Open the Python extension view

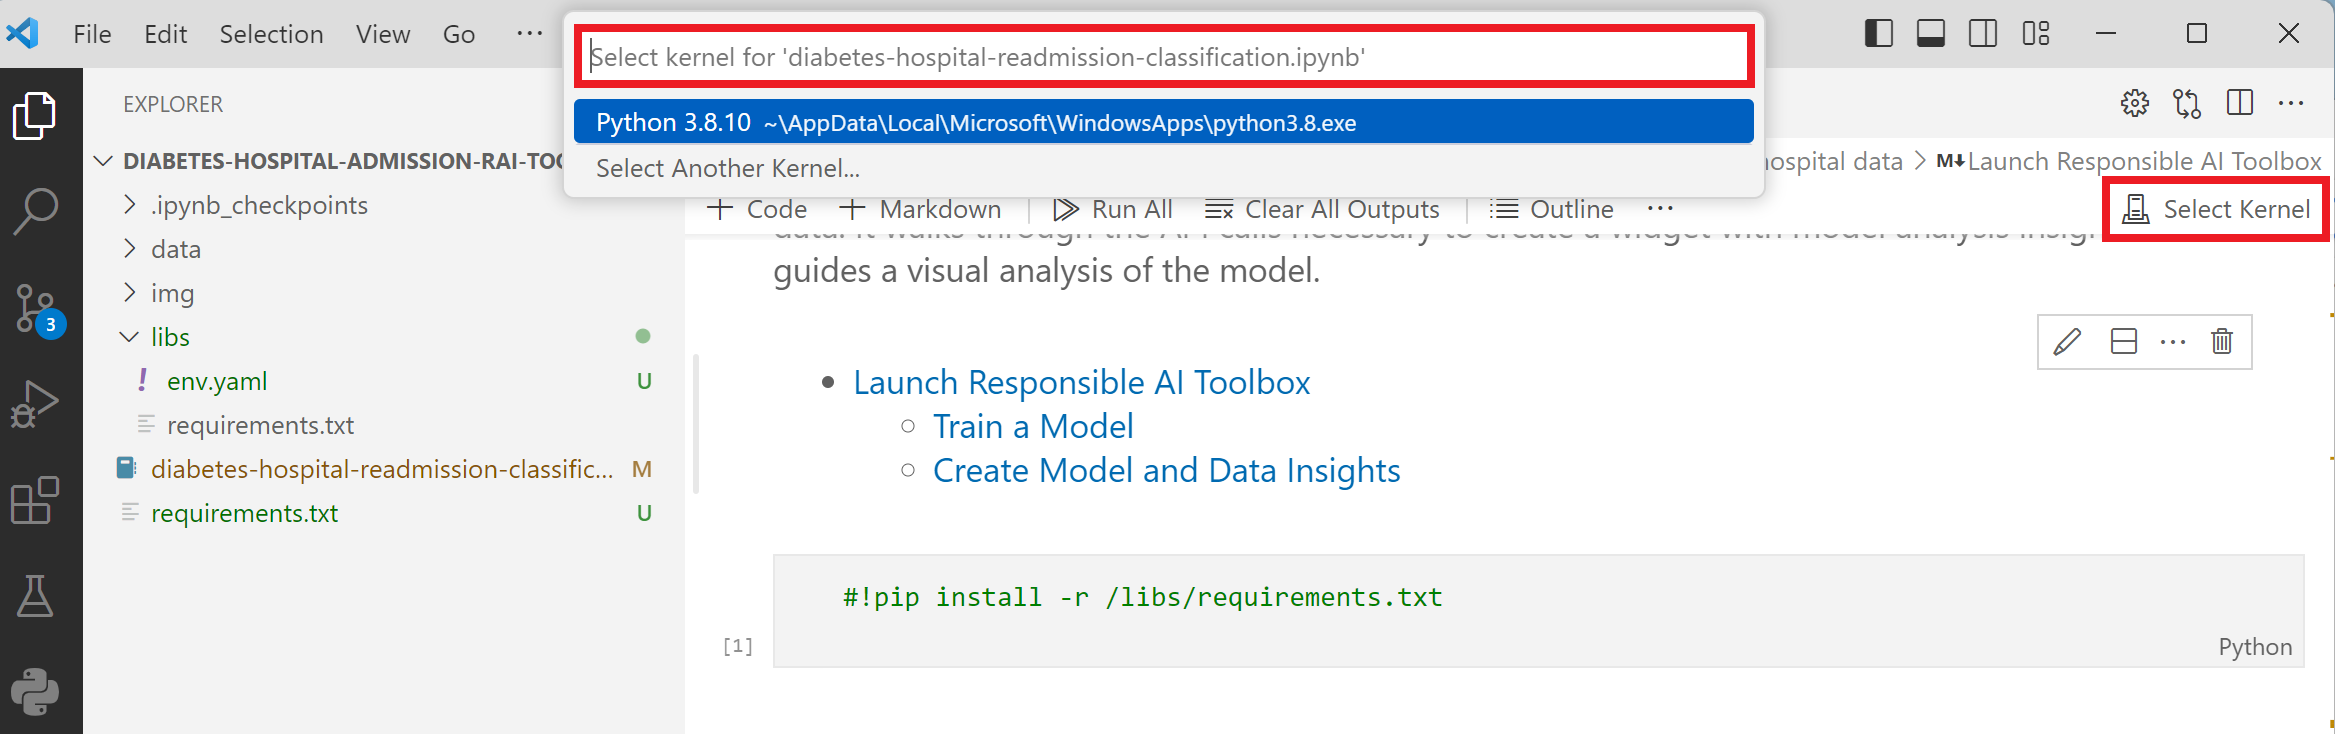pyautogui.click(x=35, y=691)
